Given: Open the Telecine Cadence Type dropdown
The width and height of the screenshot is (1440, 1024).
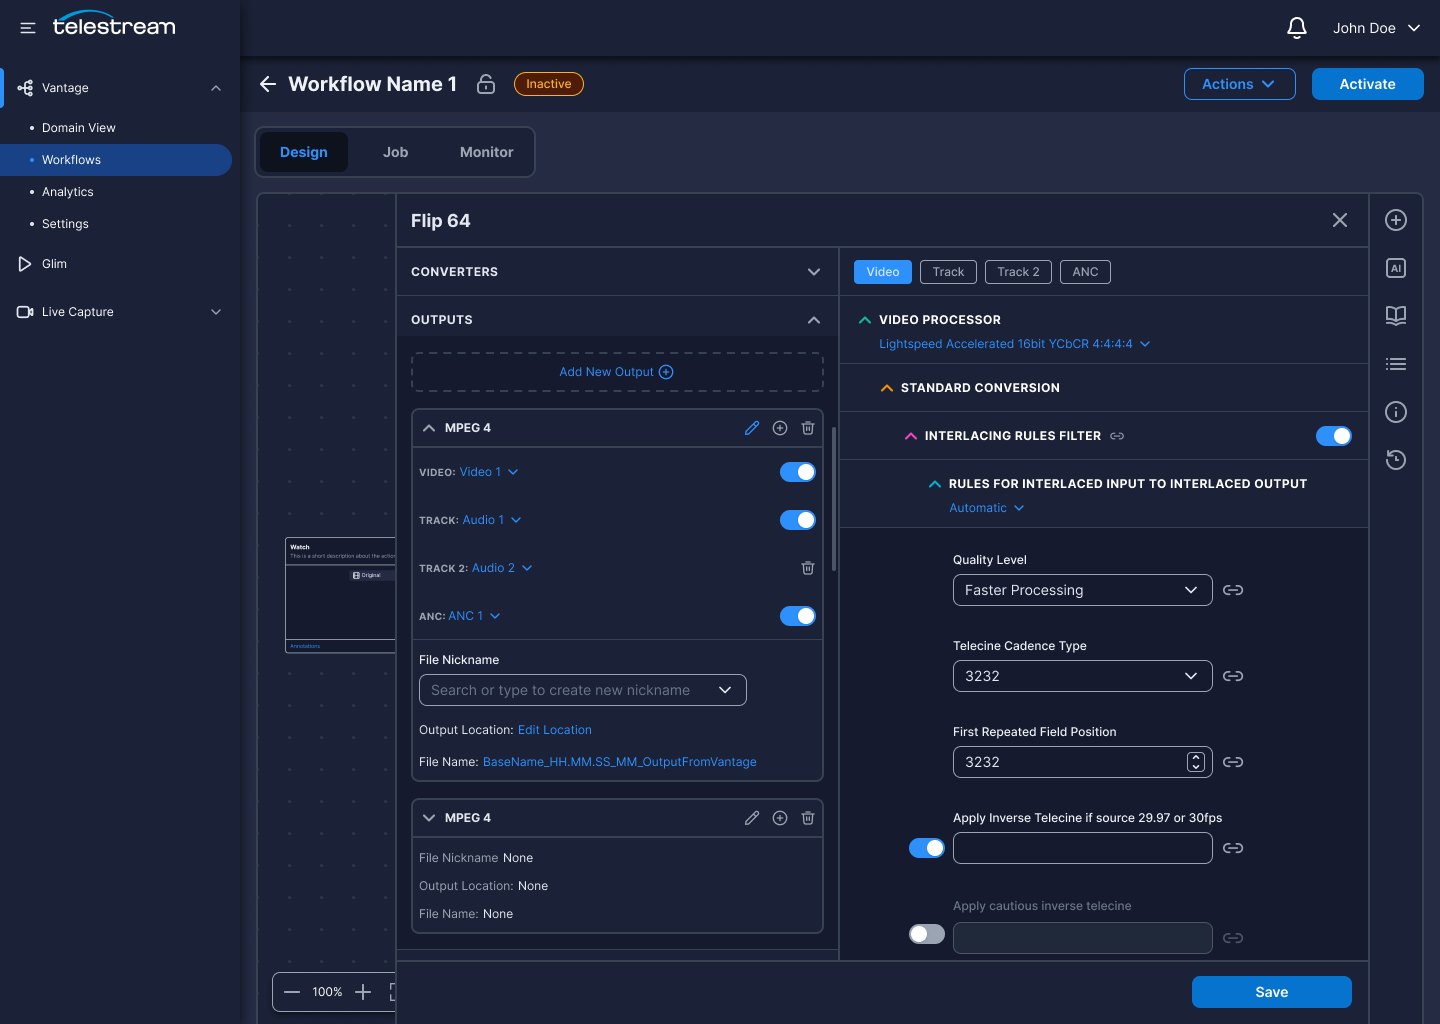Looking at the screenshot, I should point(1082,676).
